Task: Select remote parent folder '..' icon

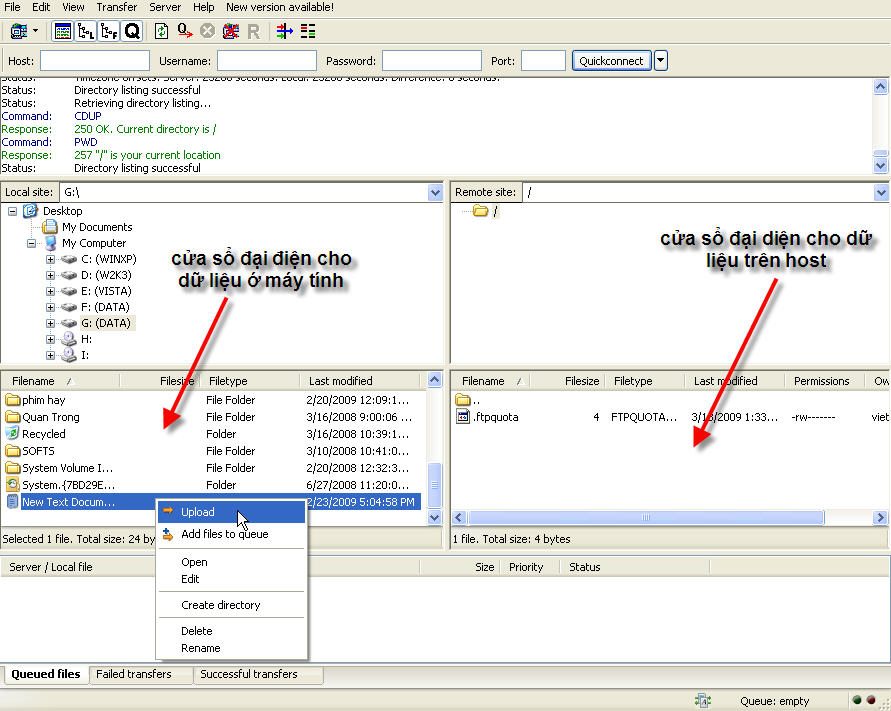Action: click(463, 400)
